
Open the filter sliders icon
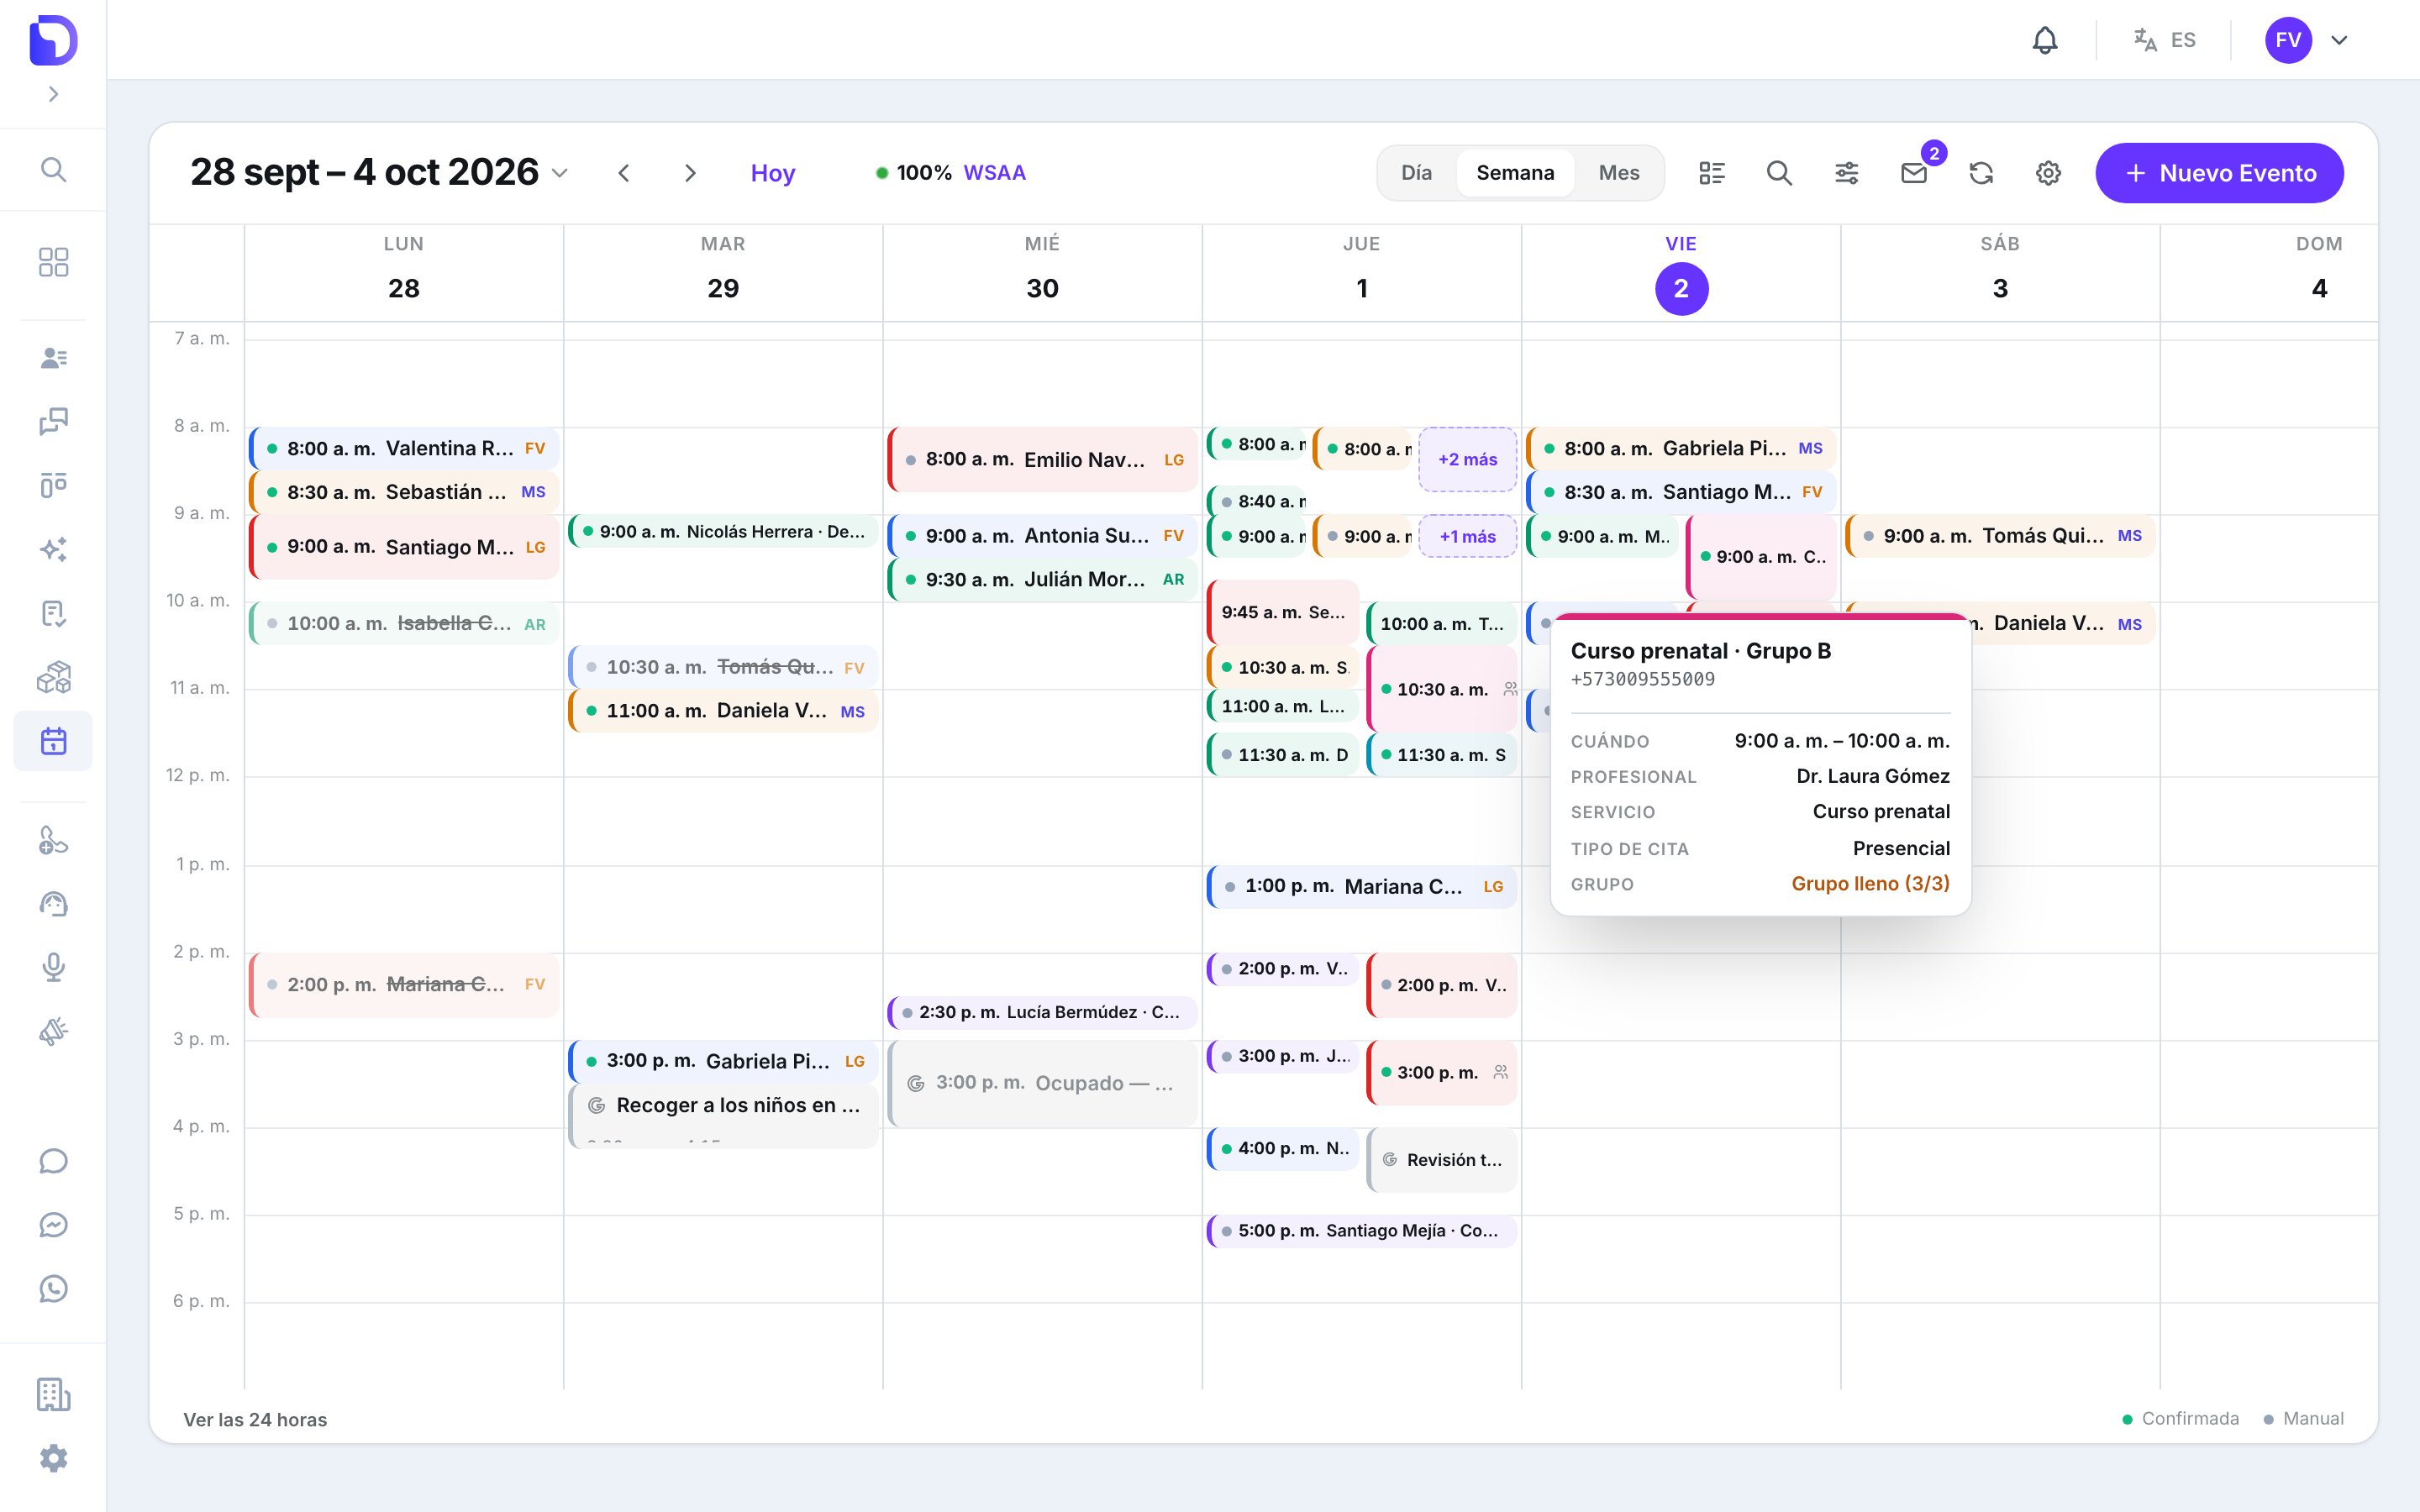pyautogui.click(x=1847, y=173)
